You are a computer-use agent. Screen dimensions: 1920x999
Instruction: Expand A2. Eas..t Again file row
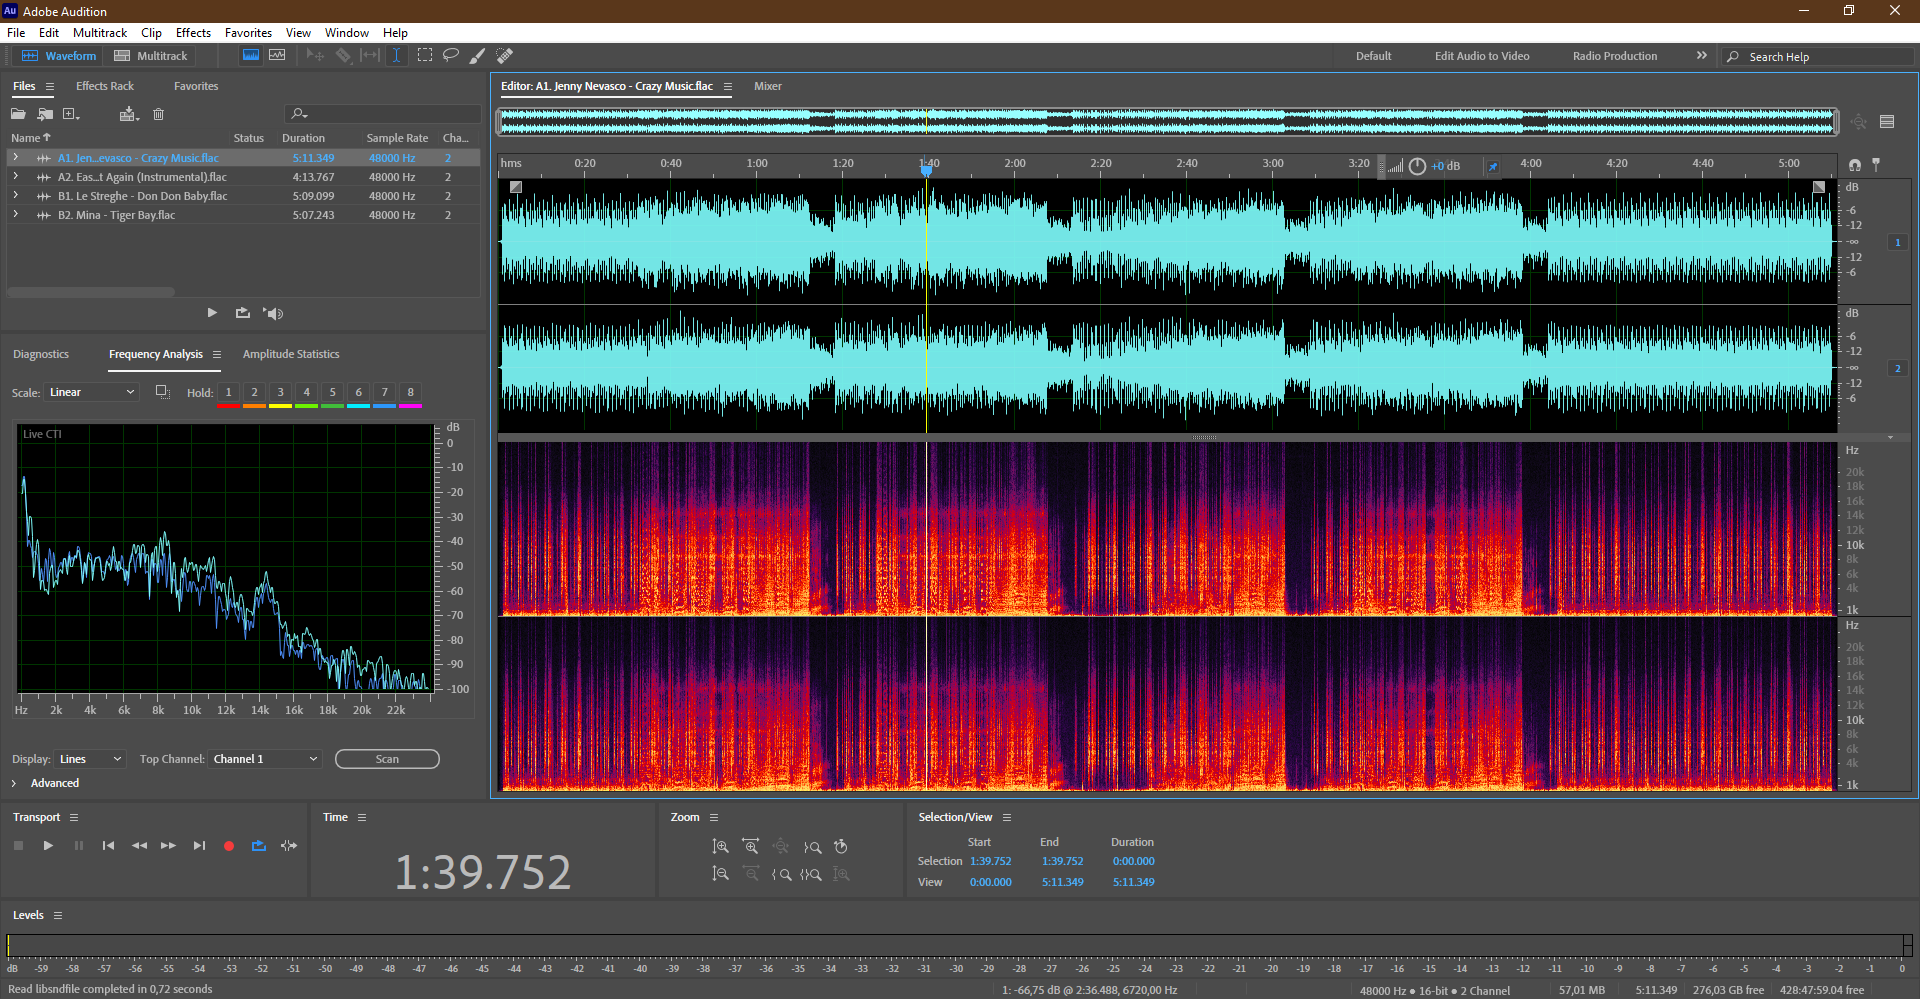tap(16, 176)
